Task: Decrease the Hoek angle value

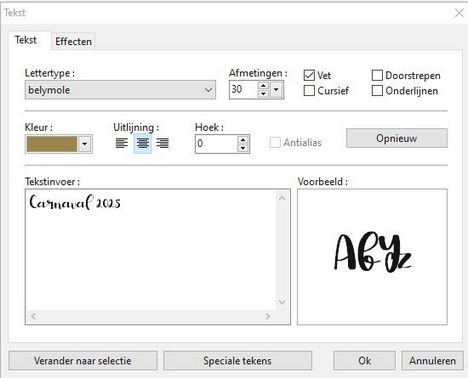Action: (x=243, y=148)
